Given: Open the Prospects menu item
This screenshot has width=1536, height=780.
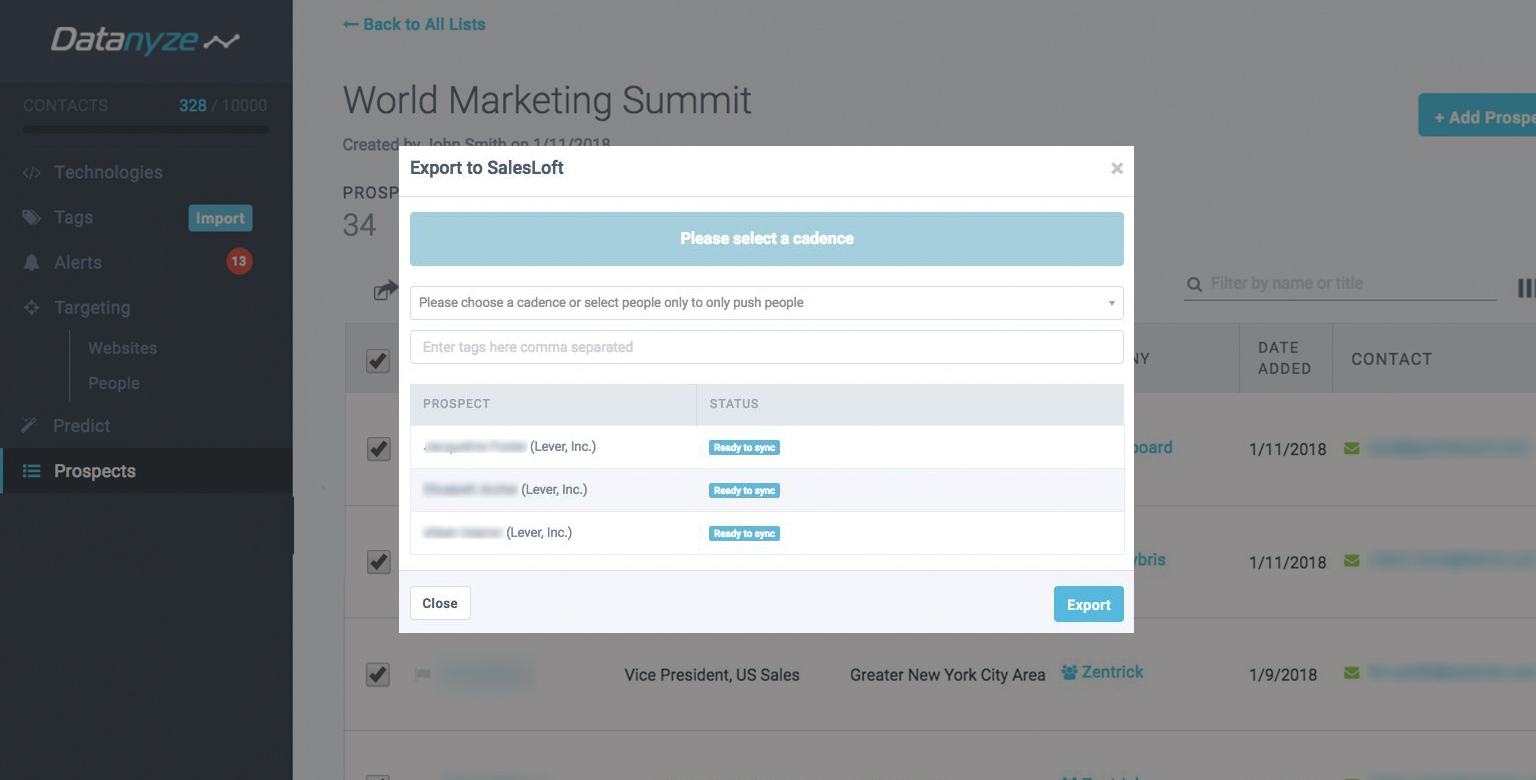Looking at the screenshot, I should [x=95, y=471].
